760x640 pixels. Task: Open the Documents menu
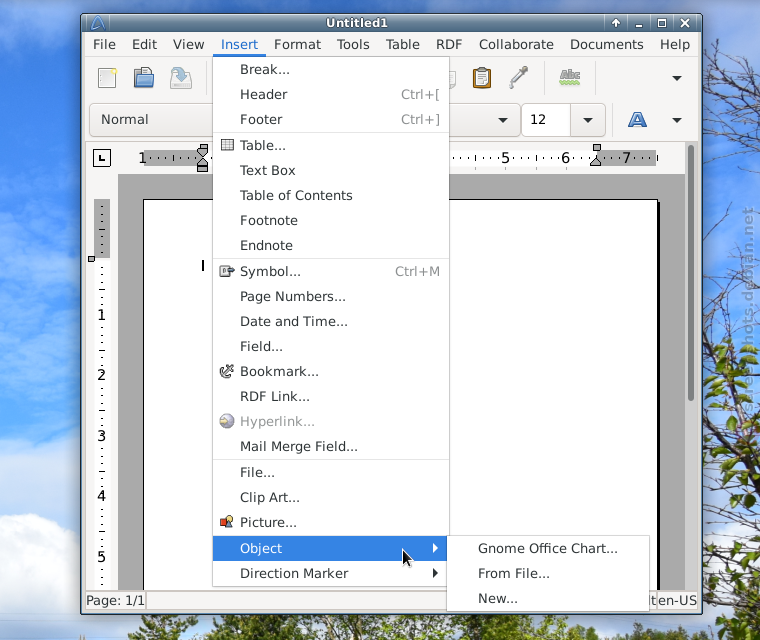point(606,45)
